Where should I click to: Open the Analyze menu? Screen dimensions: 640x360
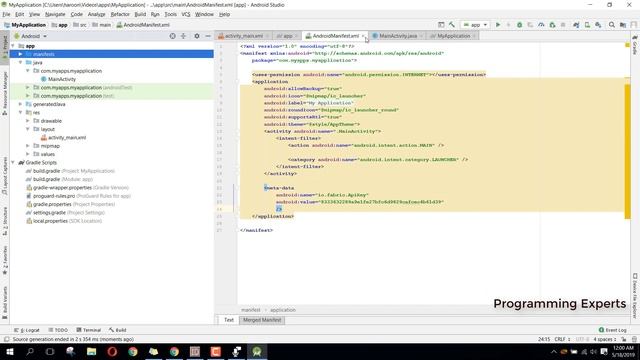(x=96, y=14)
